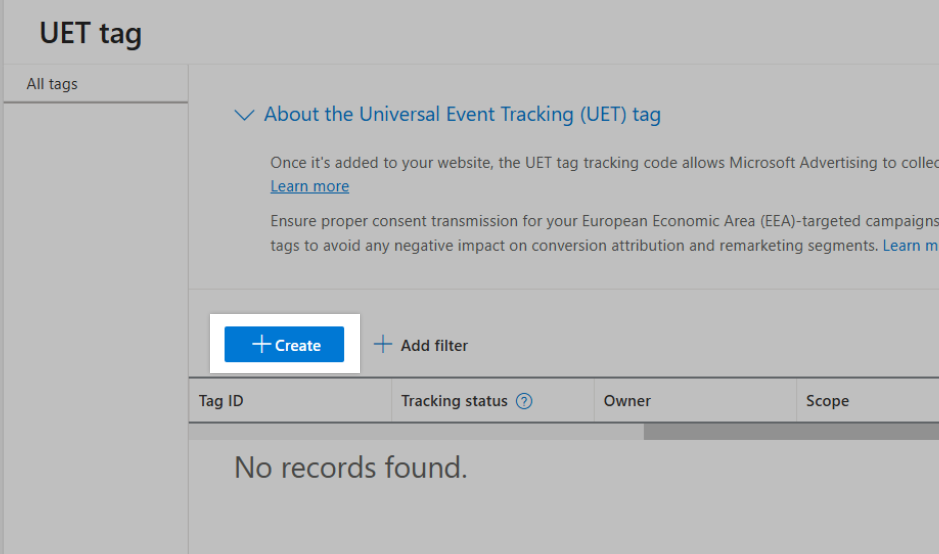Select the Add filter label
The image size is (939, 554).
coord(434,346)
